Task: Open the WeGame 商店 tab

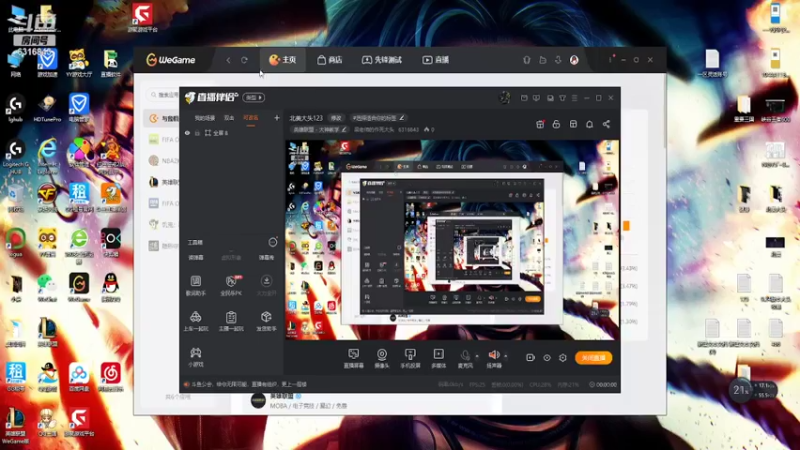Action: 330,60
